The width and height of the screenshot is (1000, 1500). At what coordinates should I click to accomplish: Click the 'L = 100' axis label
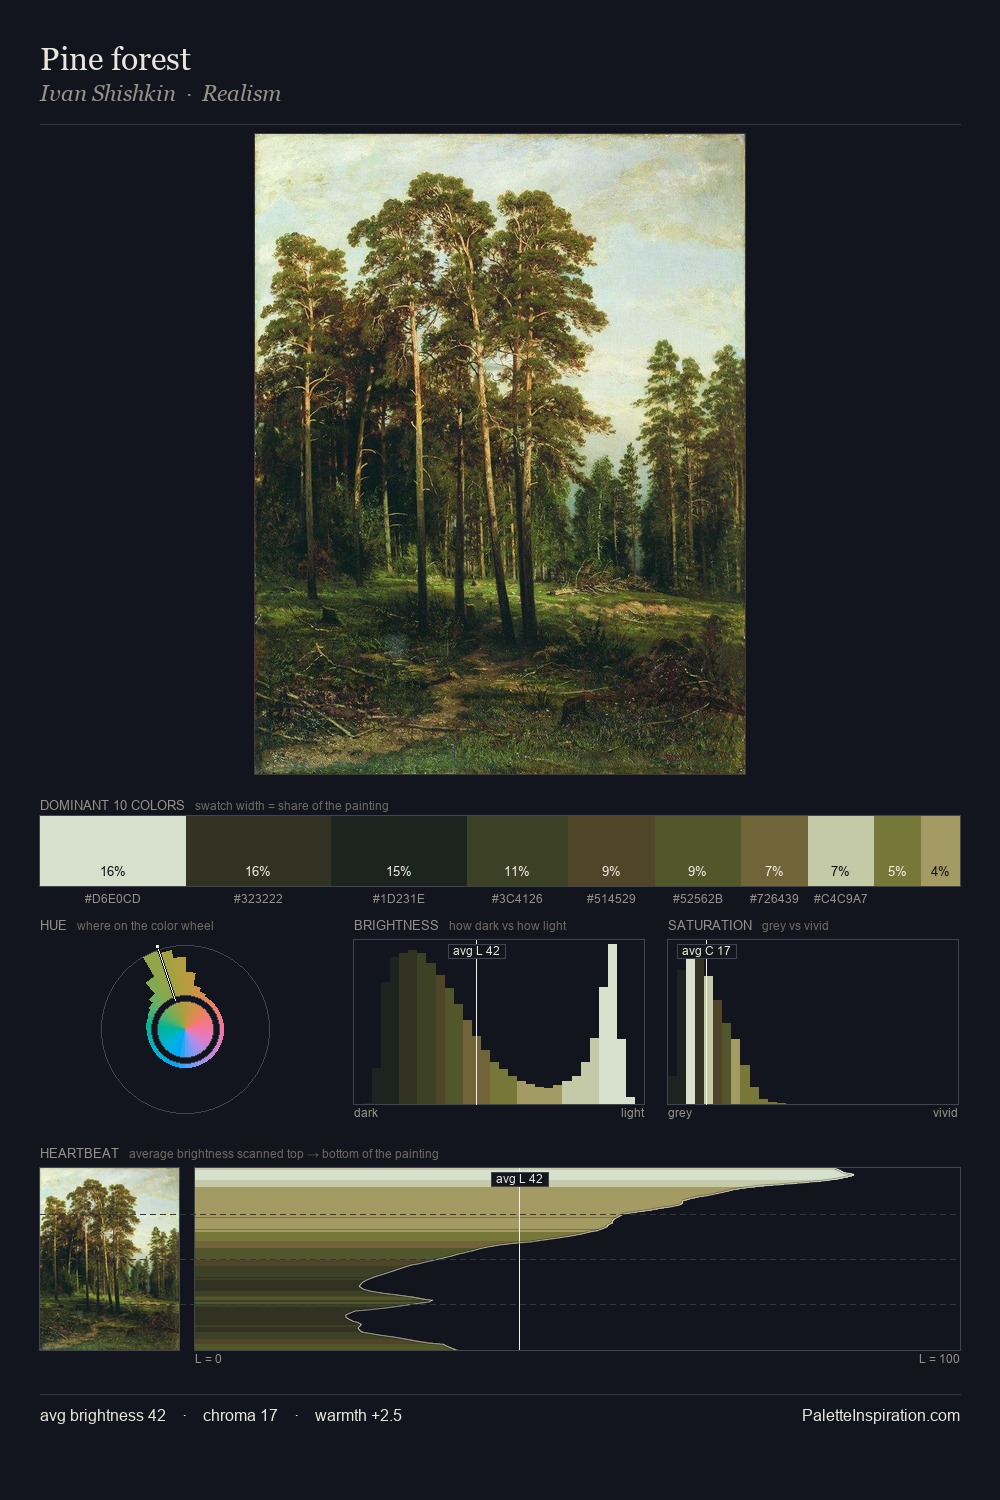click(x=939, y=1359)
